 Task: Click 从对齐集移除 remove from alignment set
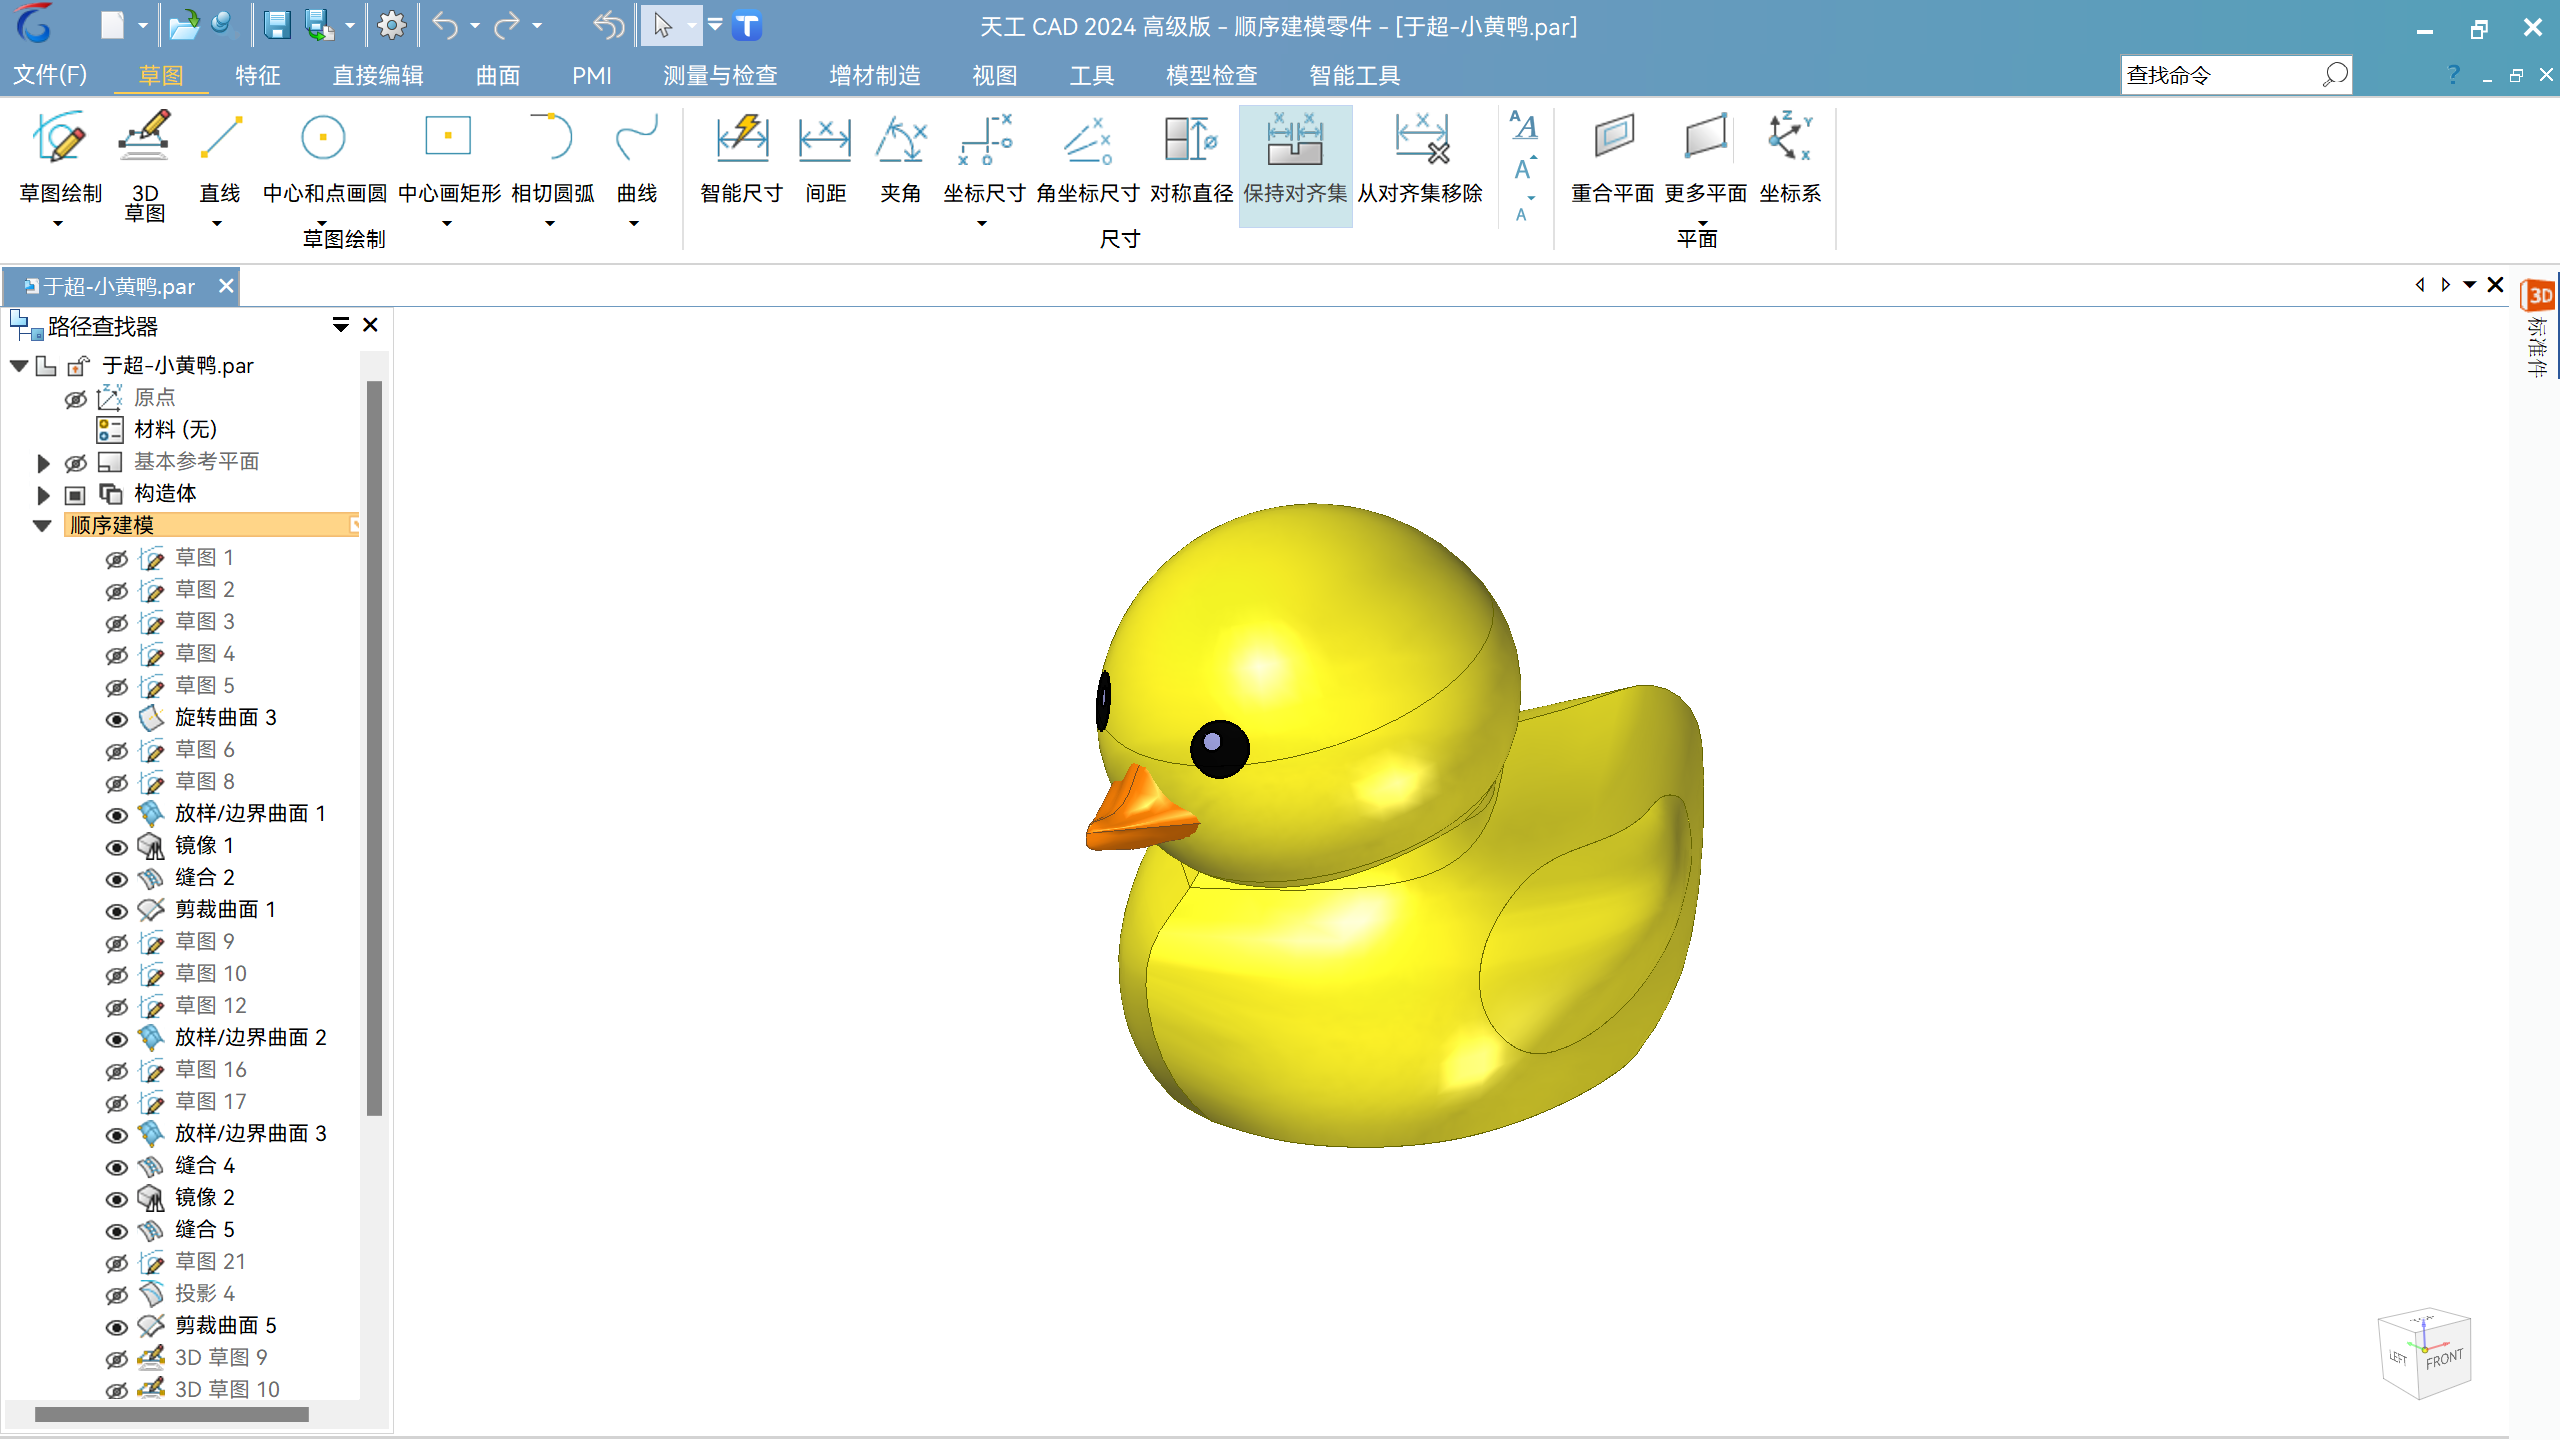(x=1420, y=158)
